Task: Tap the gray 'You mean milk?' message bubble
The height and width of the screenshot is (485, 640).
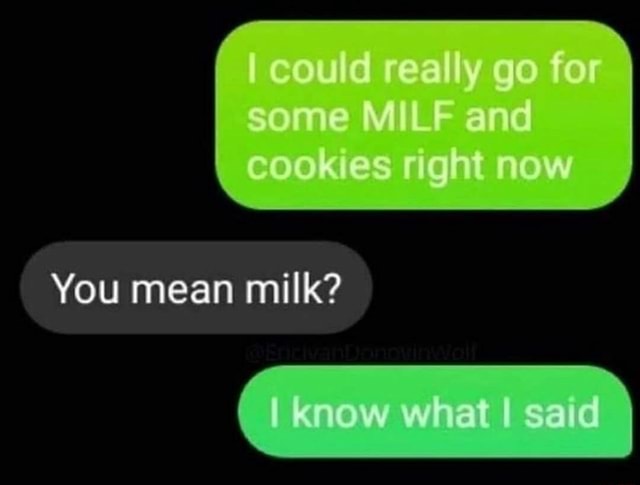Action: click(196, 287)
